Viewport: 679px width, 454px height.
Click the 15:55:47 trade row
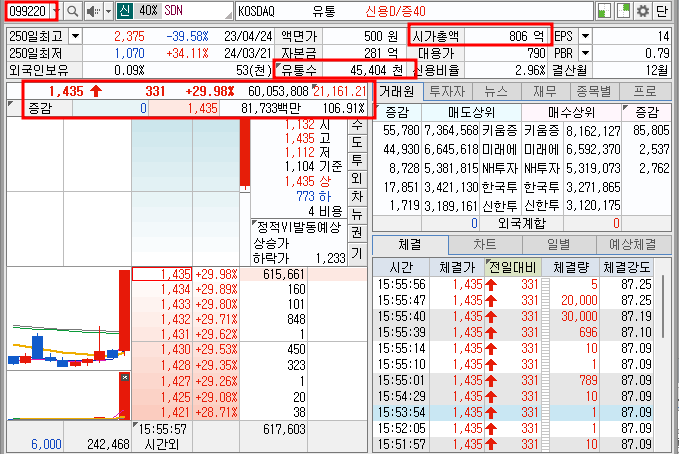pos(514,300)
